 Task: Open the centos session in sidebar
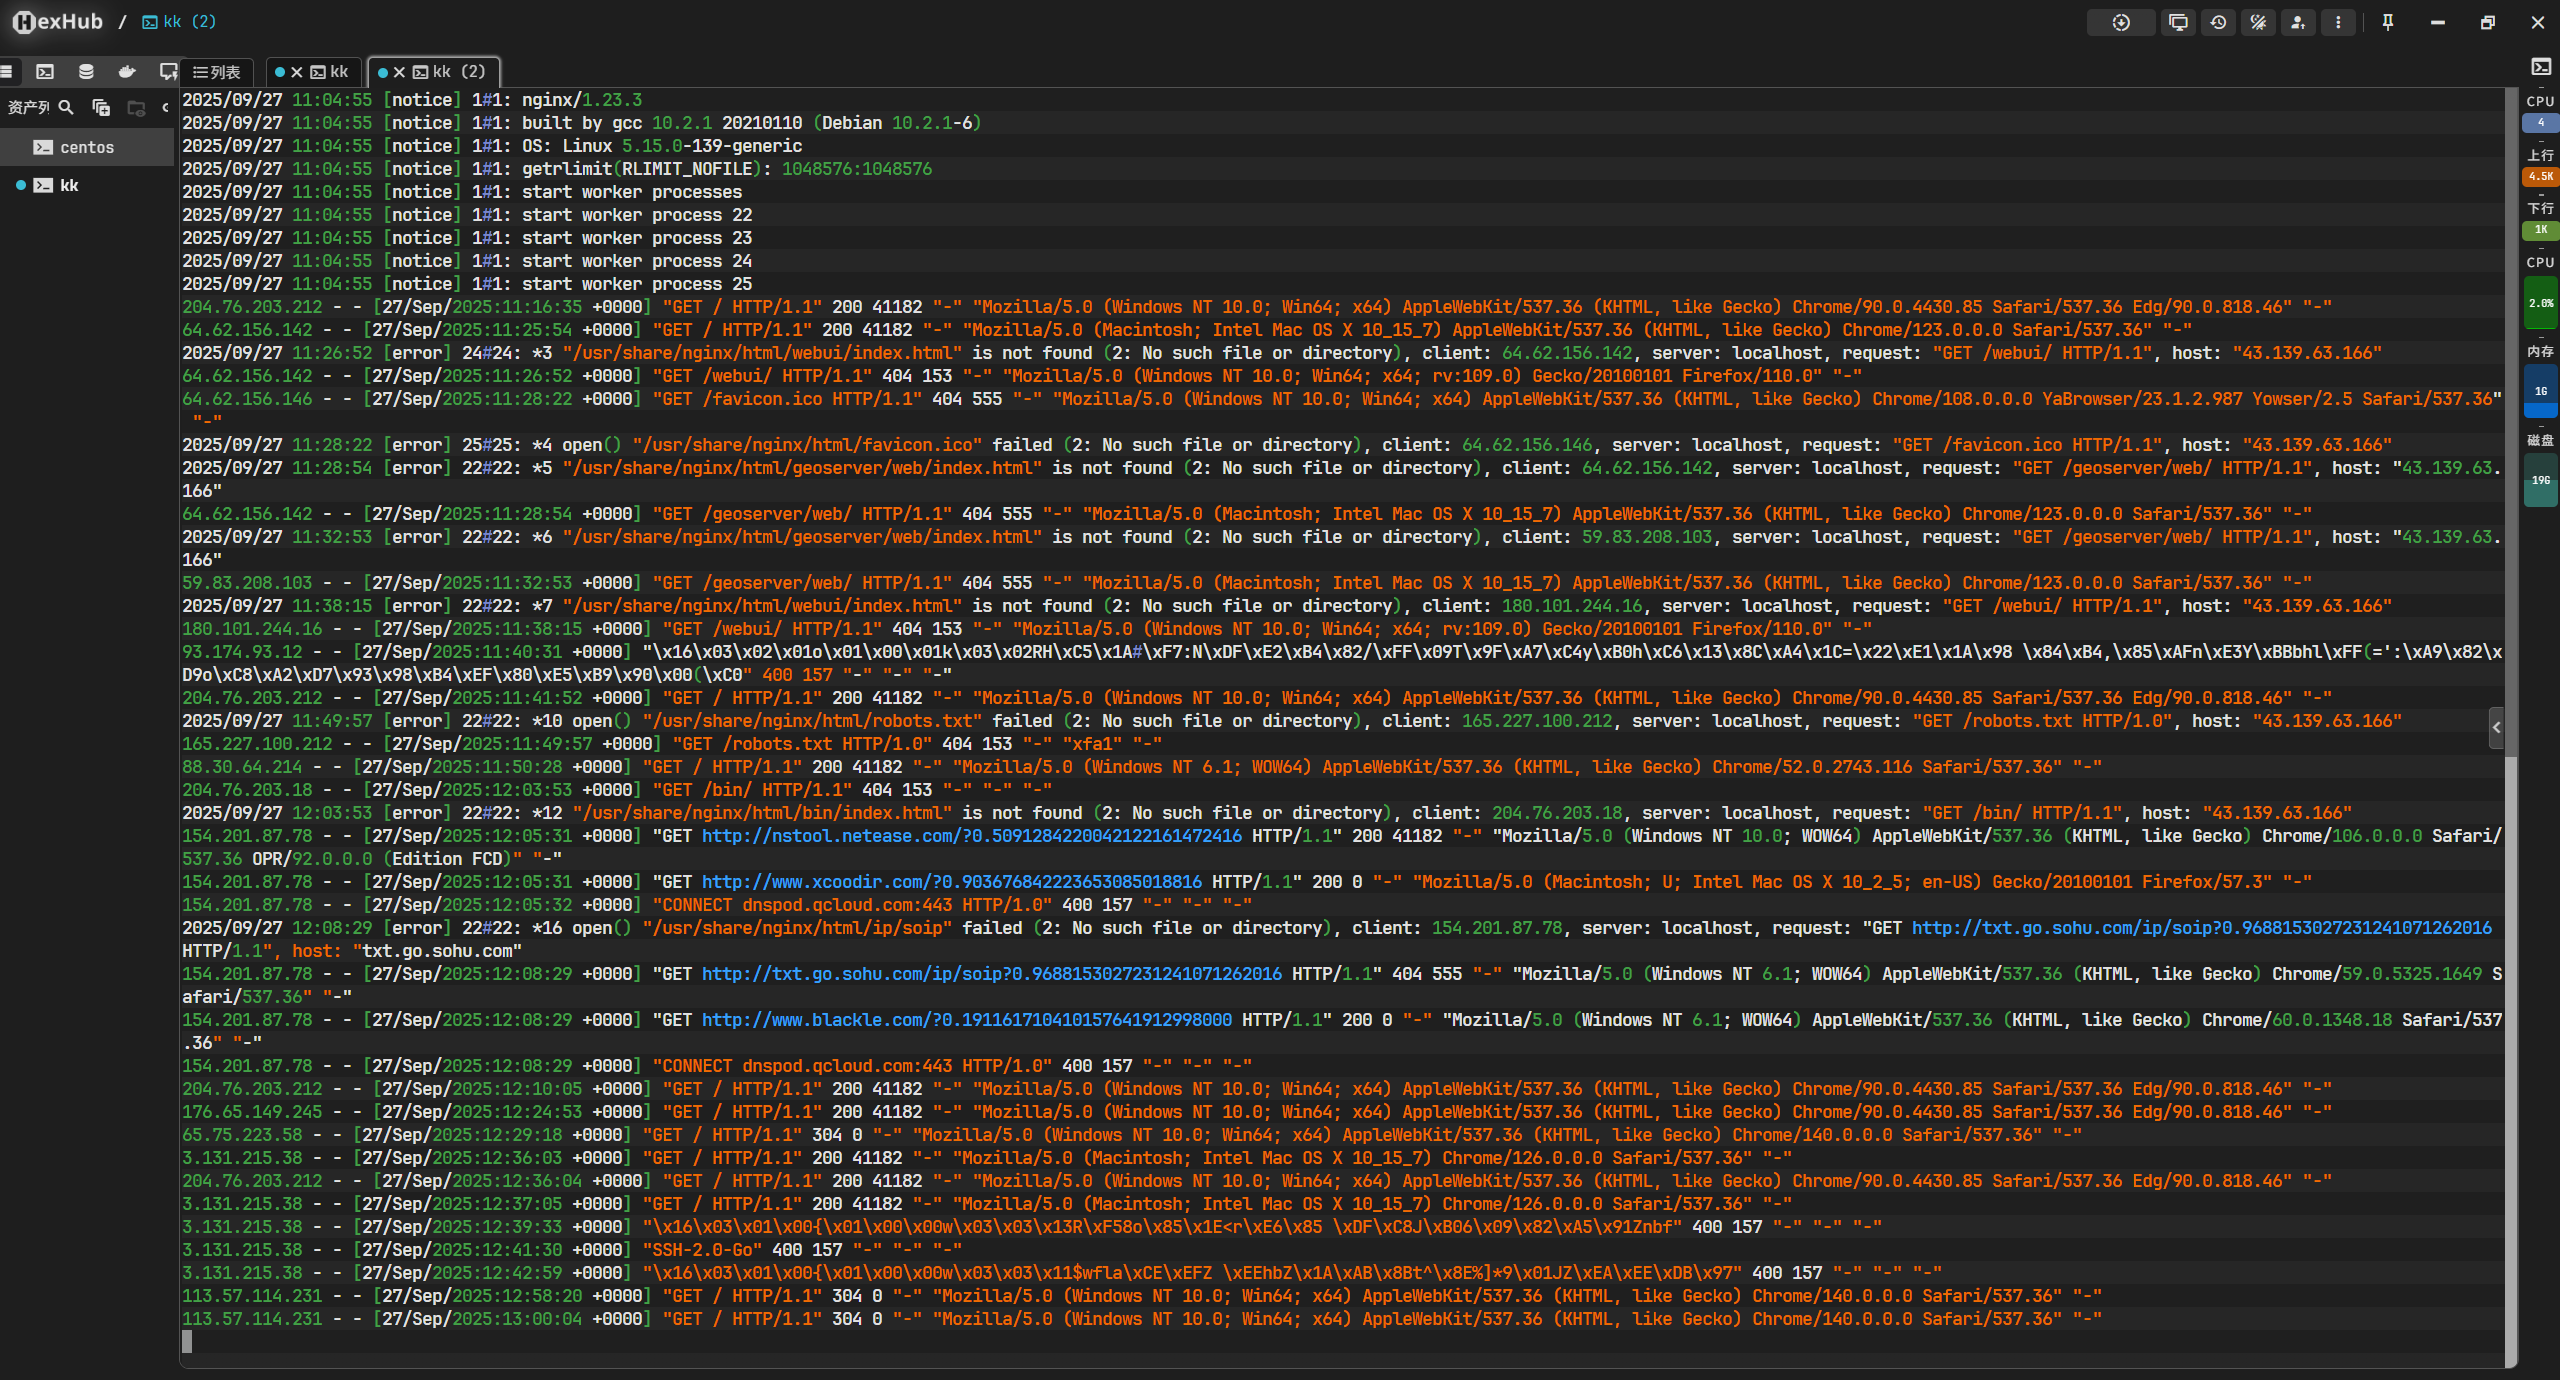pyautogui.click(x=87, y=147)
